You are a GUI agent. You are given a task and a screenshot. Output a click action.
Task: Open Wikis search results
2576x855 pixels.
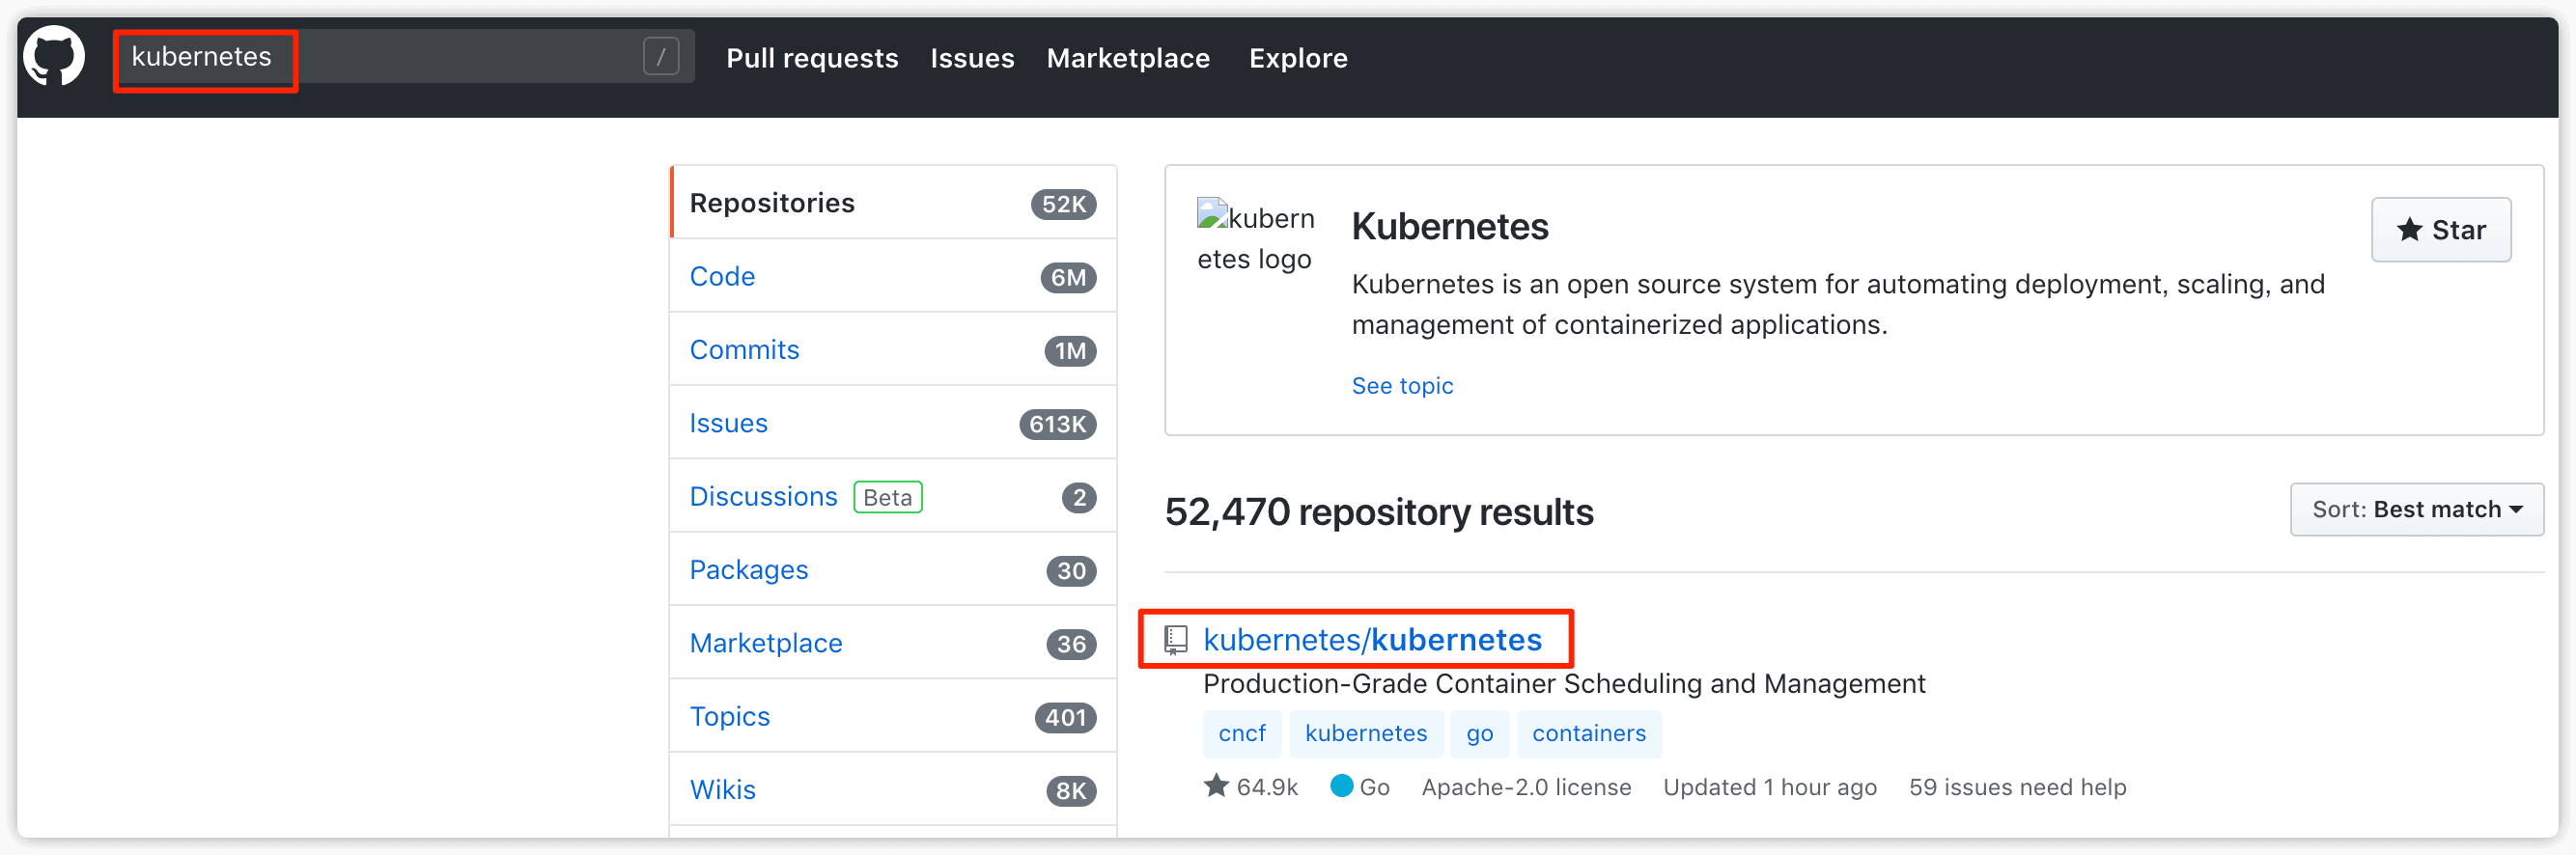893,790
